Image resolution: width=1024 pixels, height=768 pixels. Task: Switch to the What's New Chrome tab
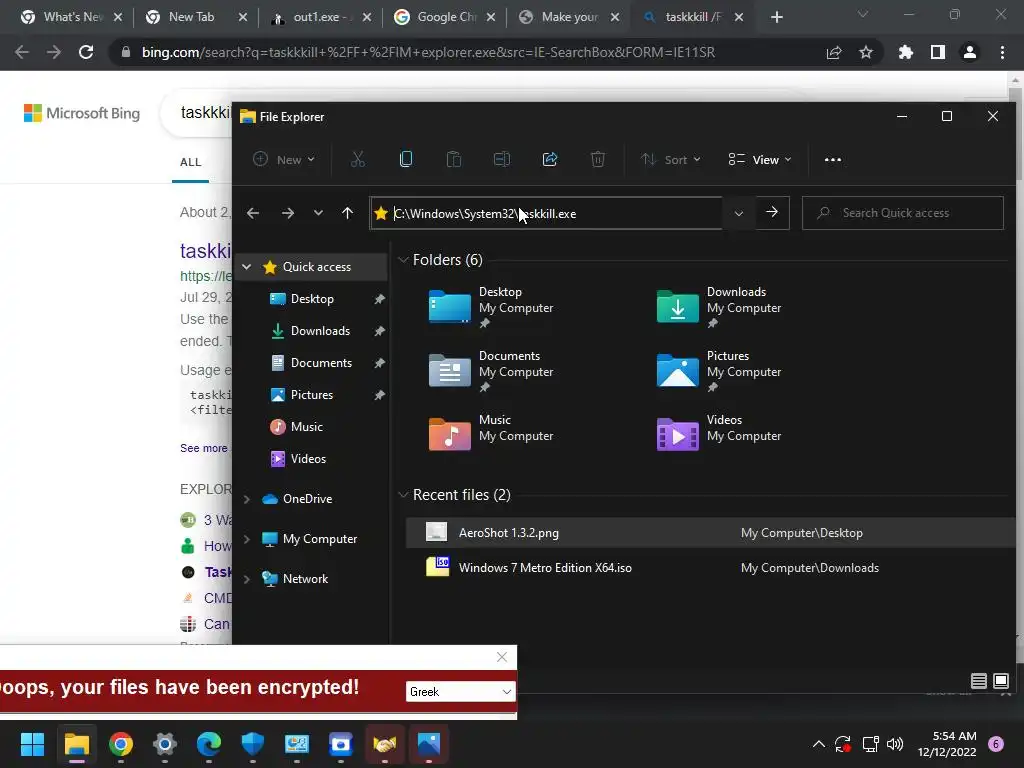[x=71, y=17]
